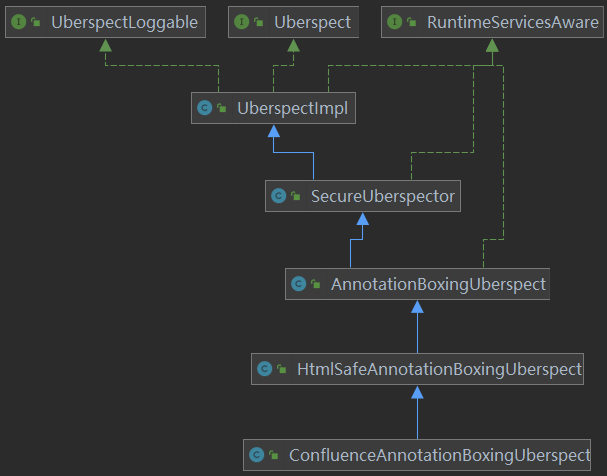Click the visibility badge on ConfluenceAnnotationBoxingUberspect
The width and height of the screenshot is (607, 476).
273,455
